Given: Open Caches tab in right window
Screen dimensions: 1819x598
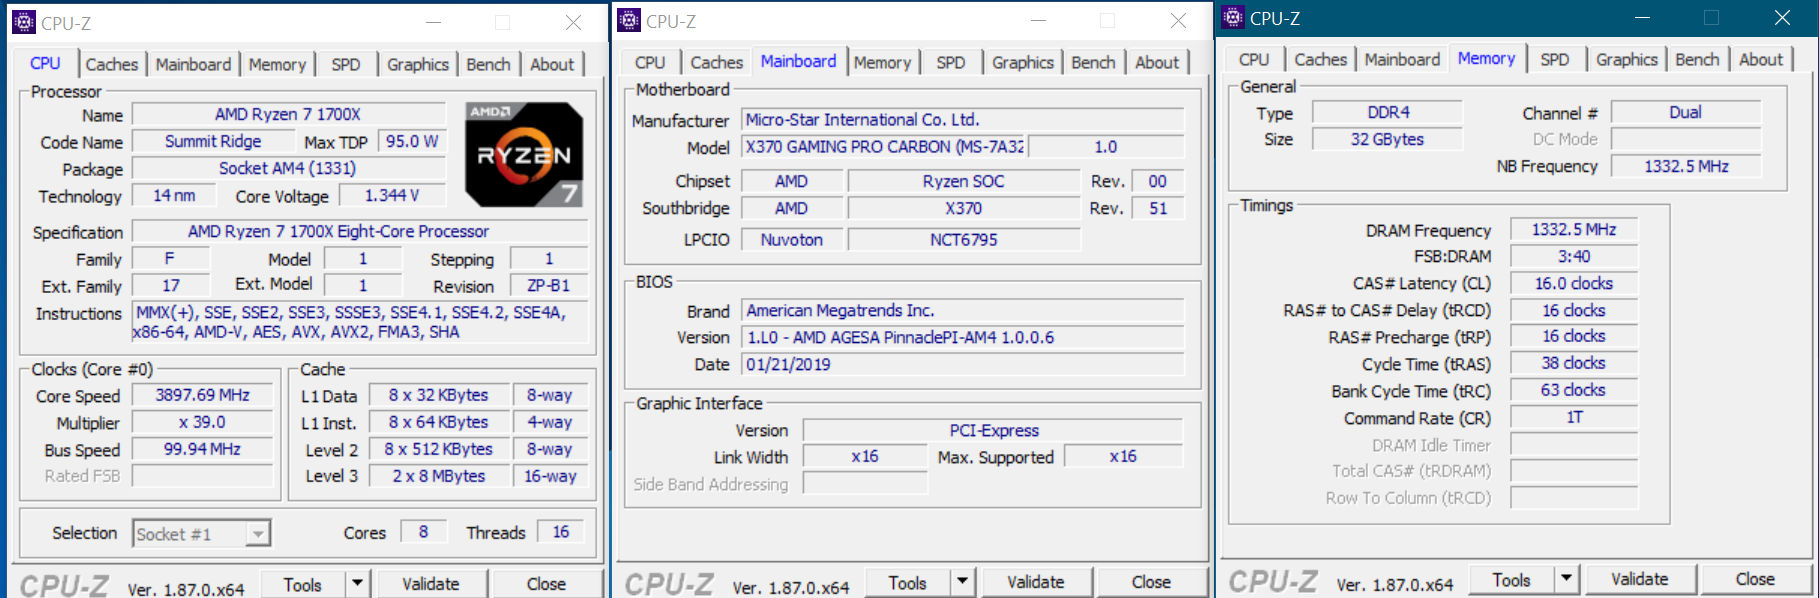Looking at the screenshot, I should tap(1320, 59).
